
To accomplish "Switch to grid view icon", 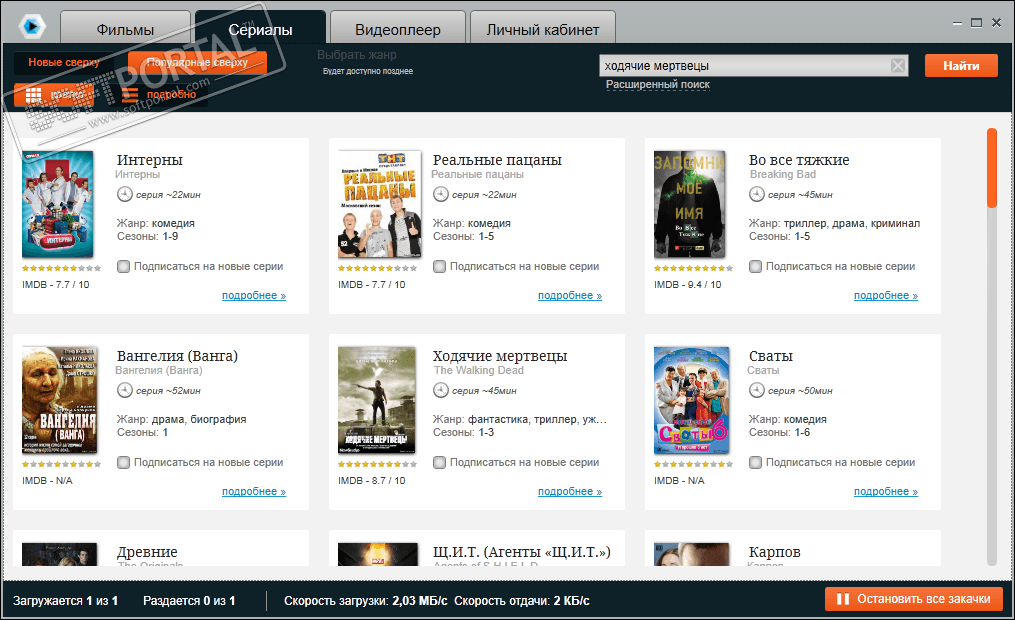I will (34, 95).
